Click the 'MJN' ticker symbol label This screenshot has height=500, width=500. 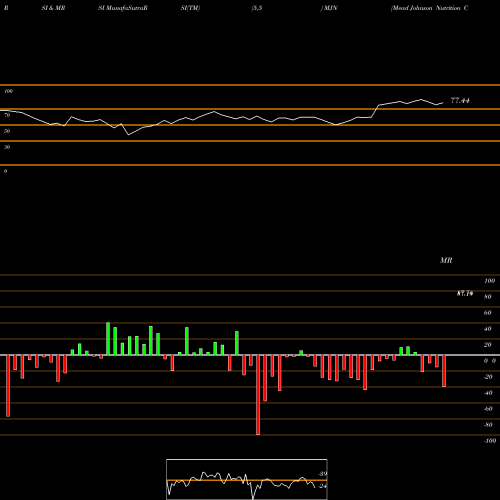pos(330,8)
